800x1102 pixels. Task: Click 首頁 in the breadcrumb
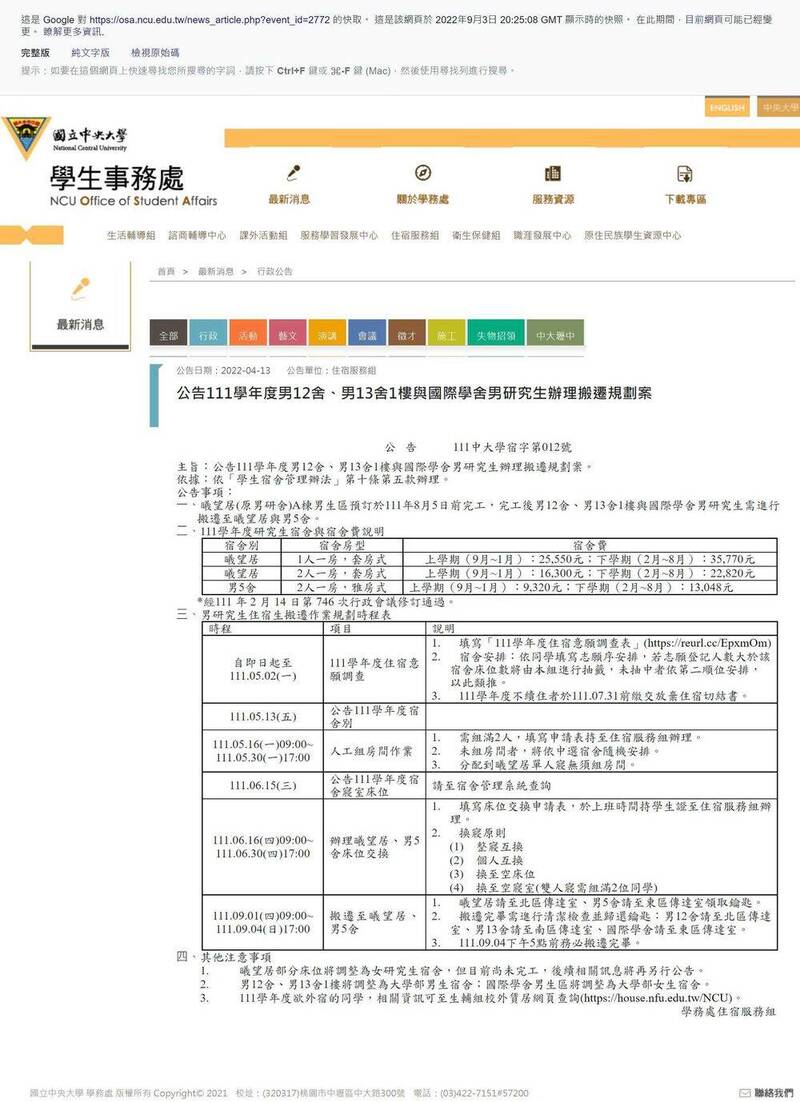coord(166,271)
